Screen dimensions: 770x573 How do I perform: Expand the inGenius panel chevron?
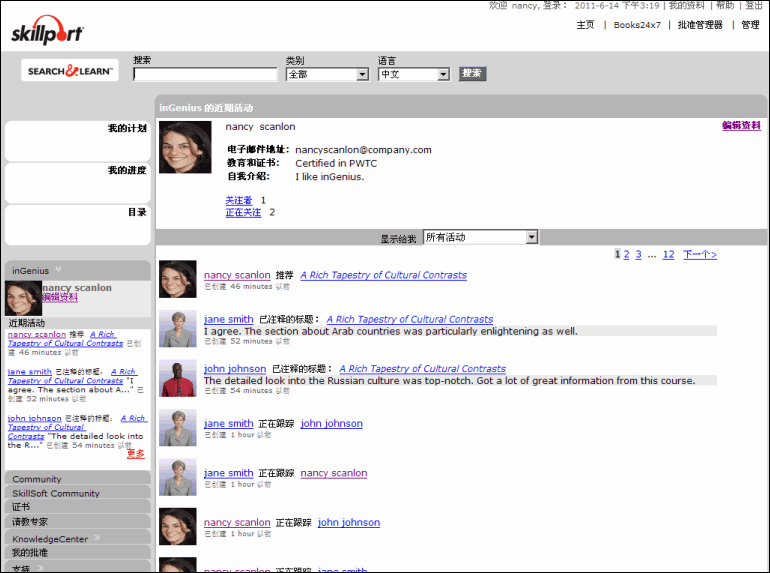pos(58,269)
